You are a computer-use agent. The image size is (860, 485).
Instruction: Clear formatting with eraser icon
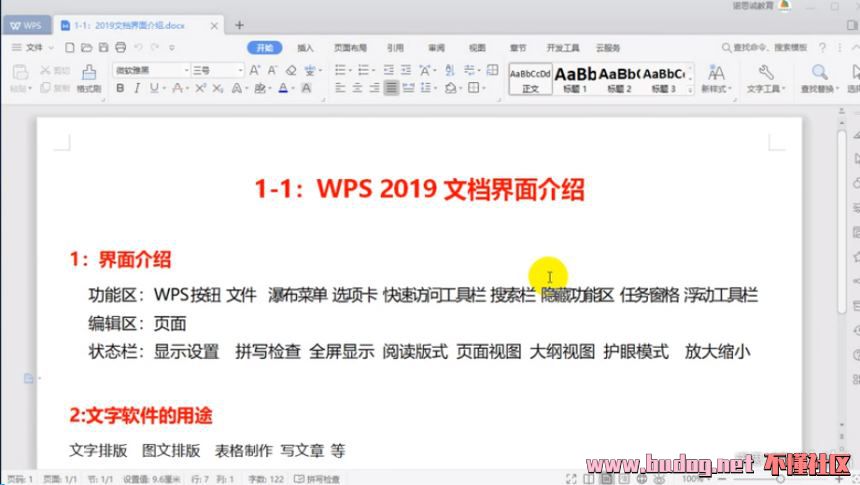(x=291, y=70)
